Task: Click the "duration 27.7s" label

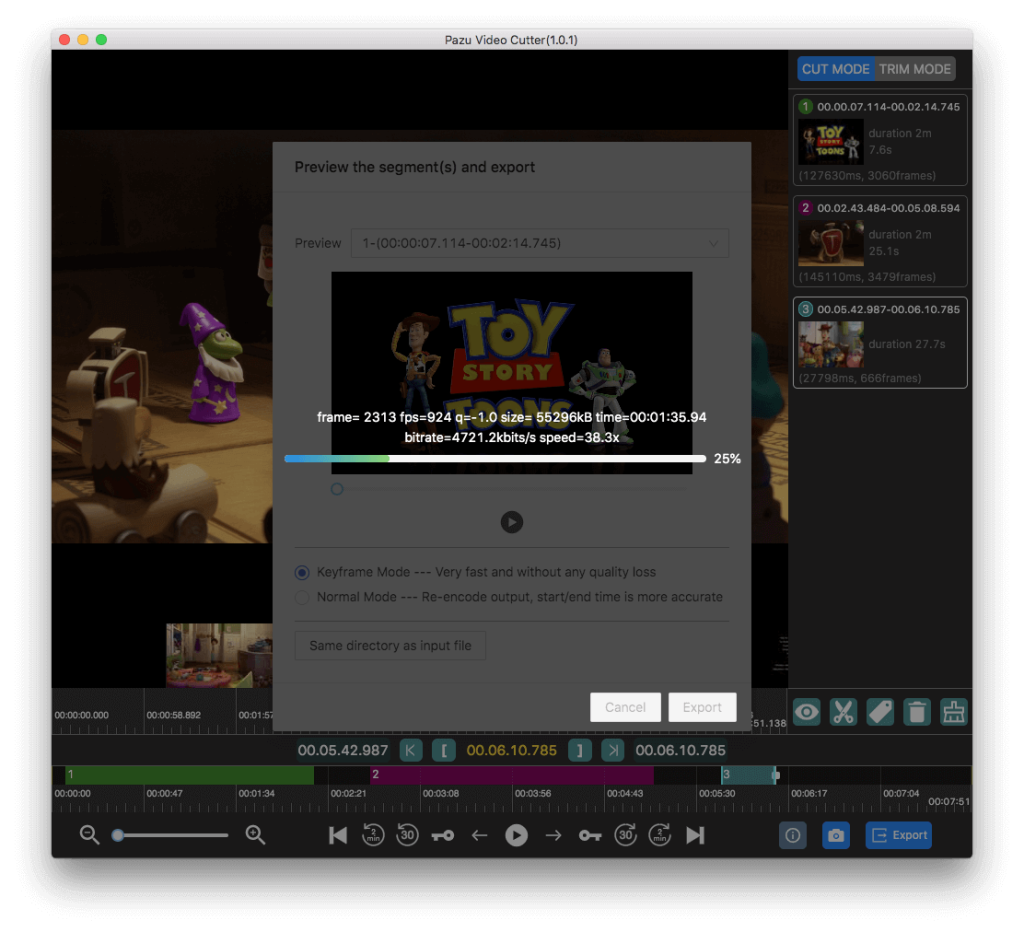Action: [906, 344]
